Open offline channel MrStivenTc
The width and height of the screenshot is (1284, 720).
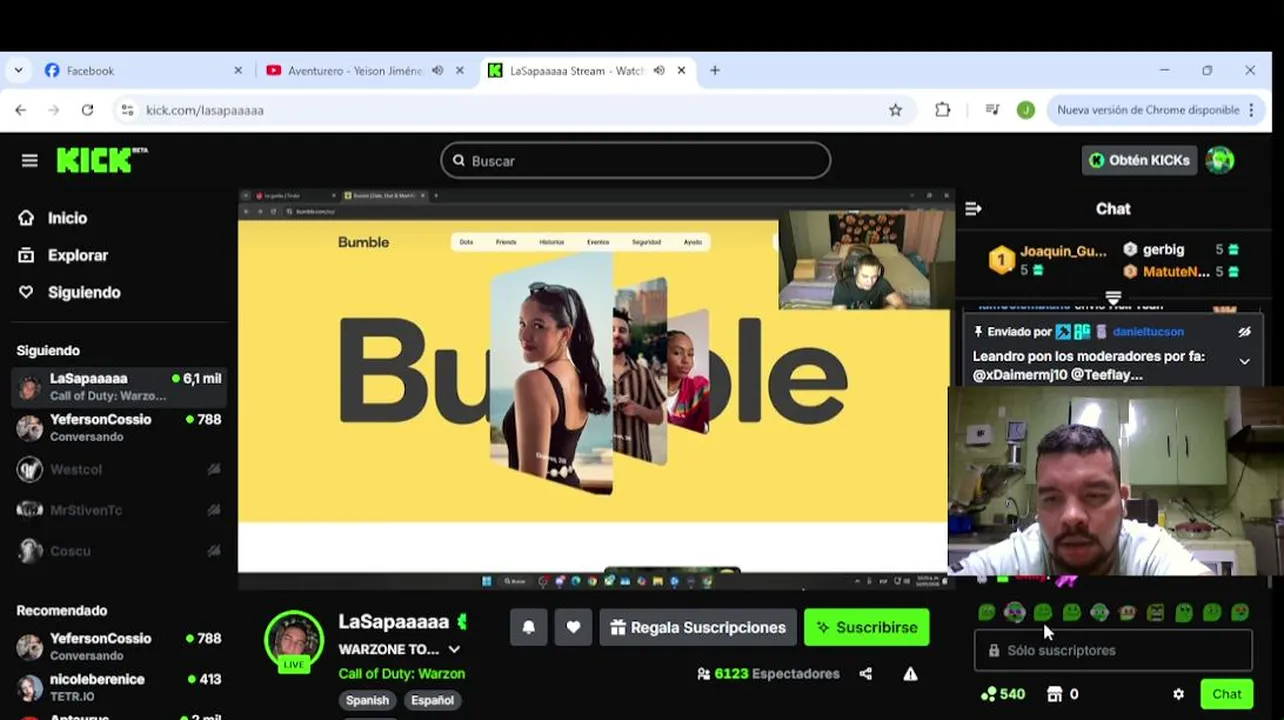coord(119,510)
